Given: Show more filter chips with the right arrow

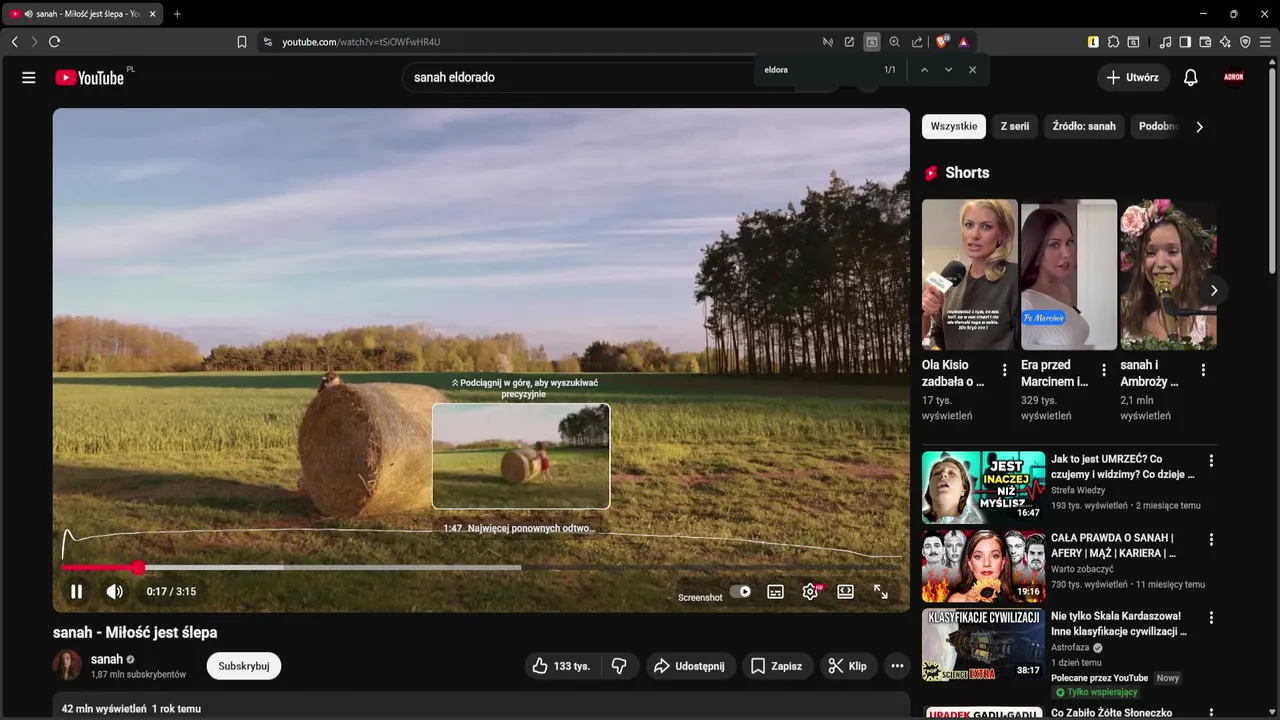Looking at the screenshot, I should [1200, 127].
